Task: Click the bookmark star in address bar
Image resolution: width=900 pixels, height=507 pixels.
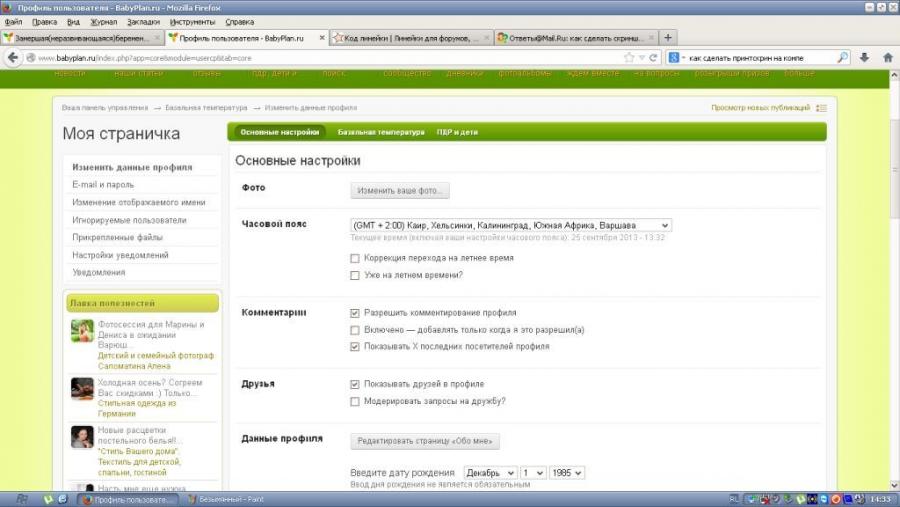Action: 629,57
